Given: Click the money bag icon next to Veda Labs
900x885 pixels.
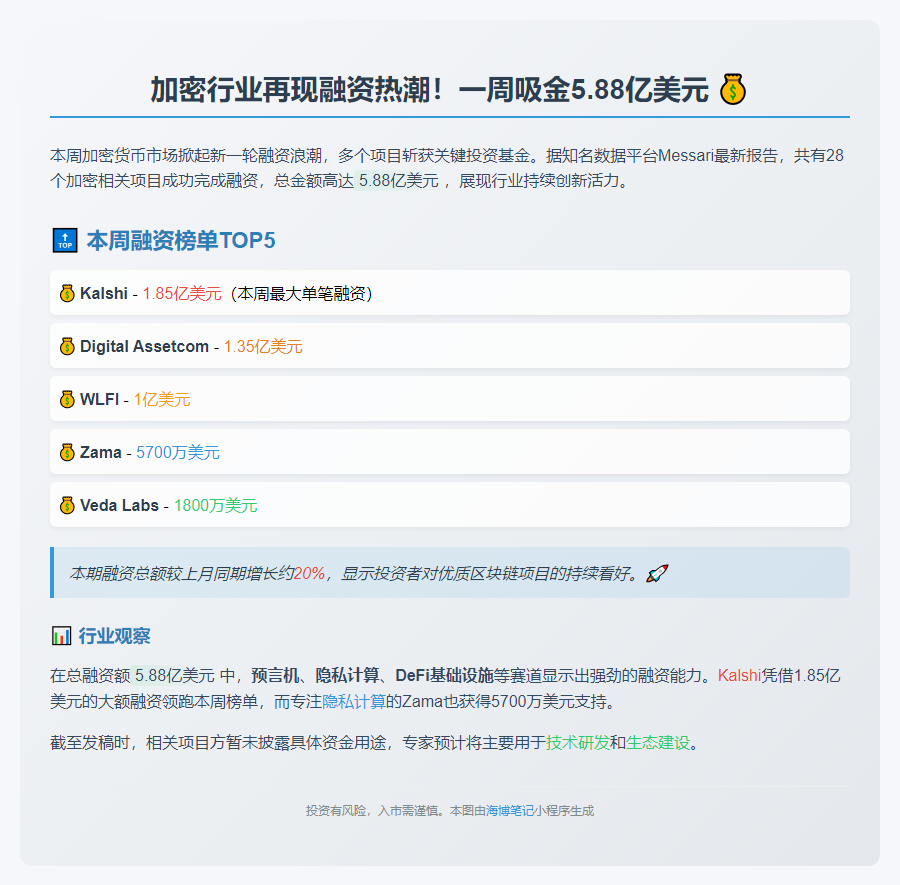Looking at the screenshot, I should [x=67, y=505].
